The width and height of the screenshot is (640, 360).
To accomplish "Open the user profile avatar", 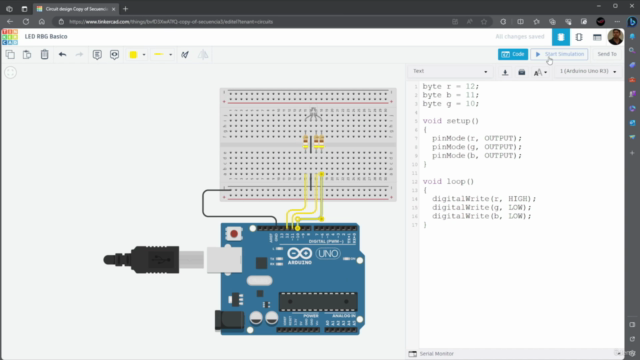I will click(615, 37).
